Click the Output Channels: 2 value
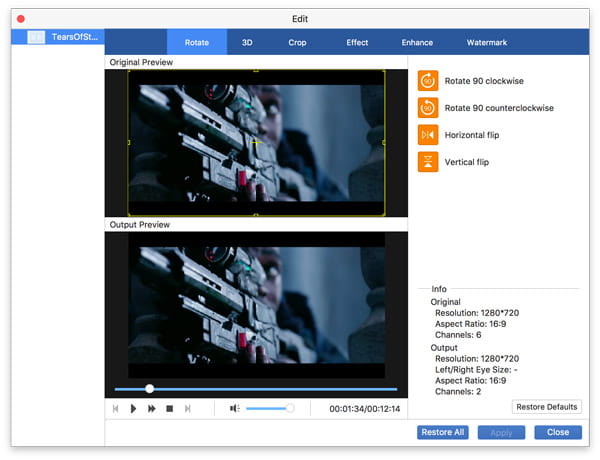The height and width of the screenshot is (460, 600). [458, 391]
